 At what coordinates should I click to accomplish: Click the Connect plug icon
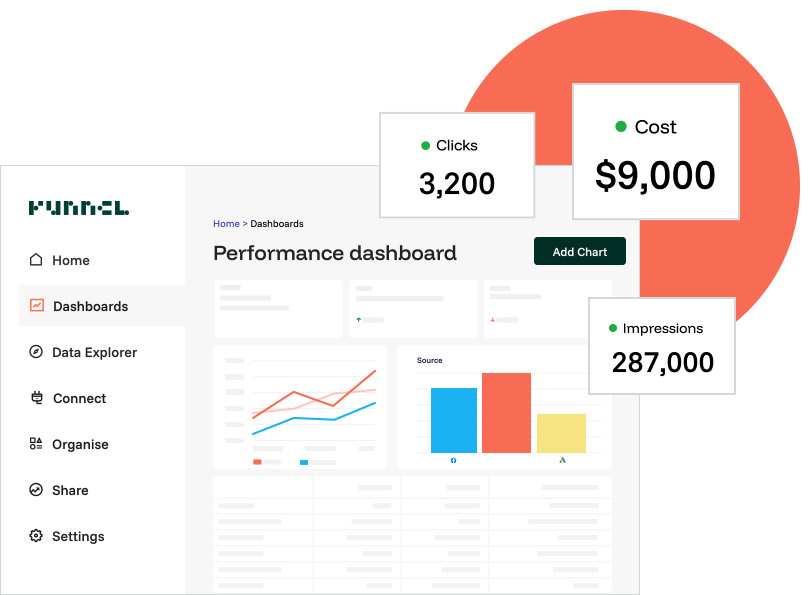tap(37, 398)
